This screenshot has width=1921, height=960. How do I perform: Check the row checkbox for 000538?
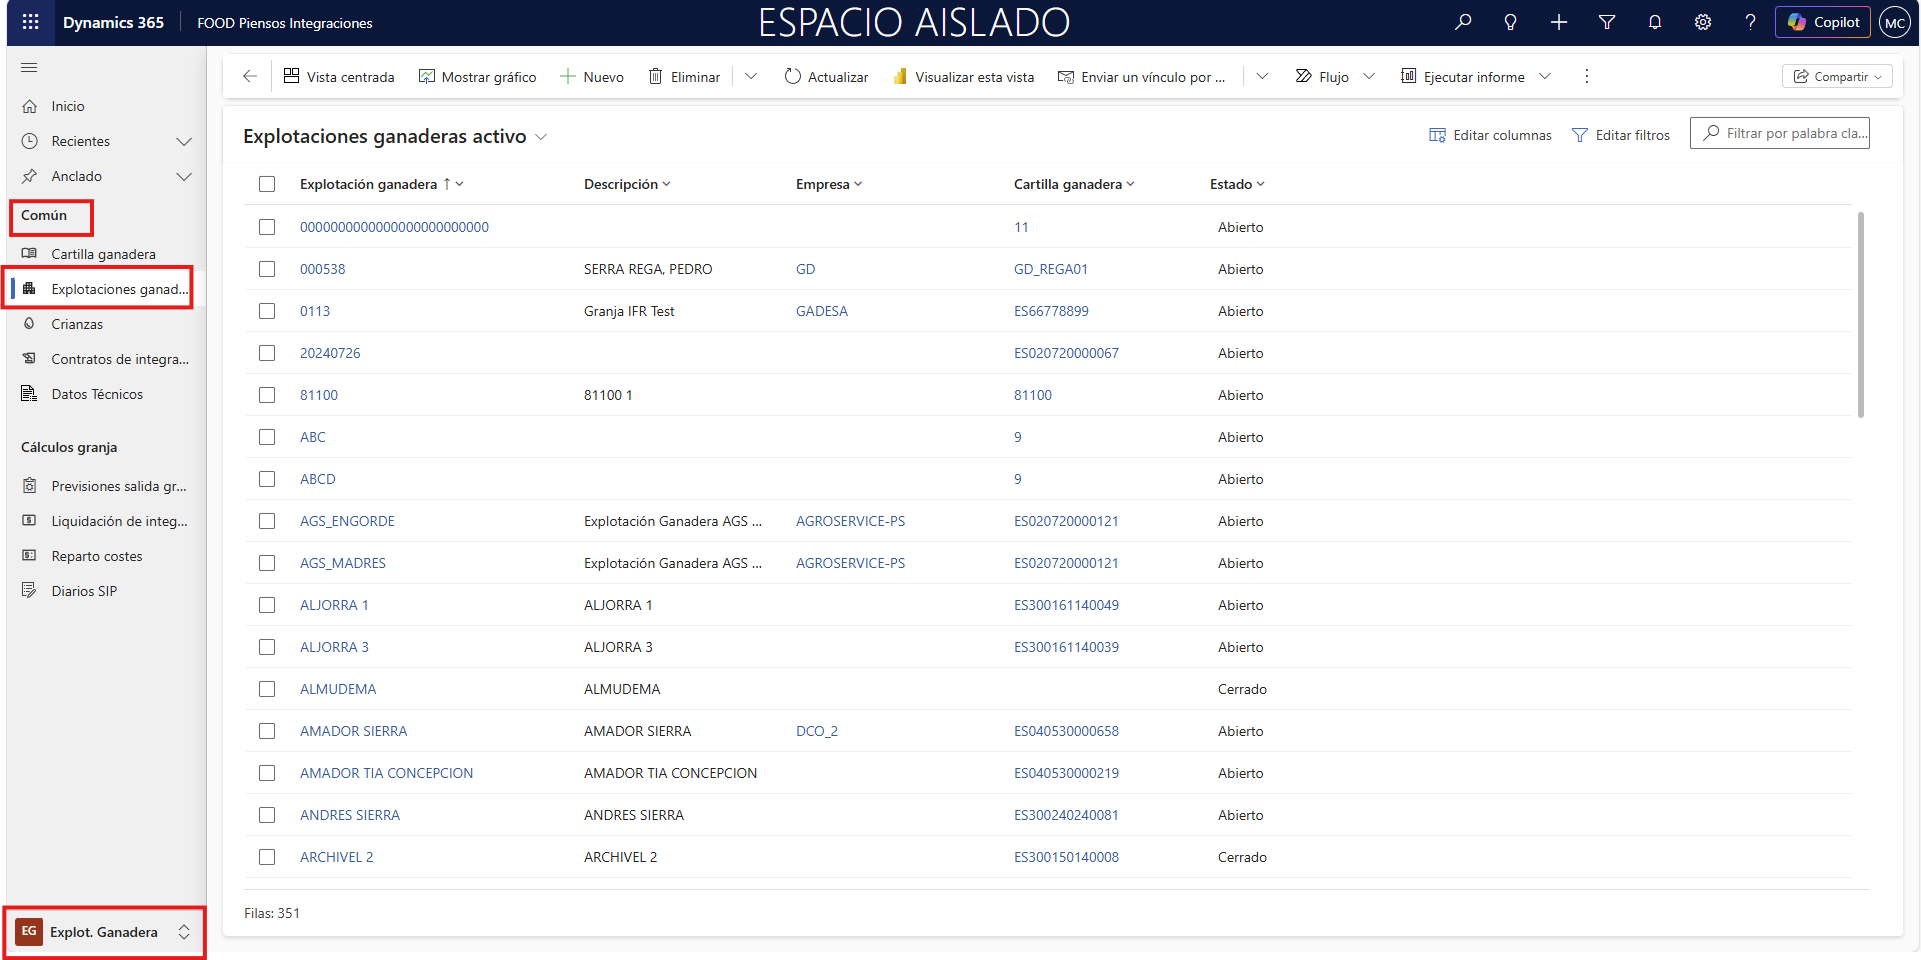point(267,269)
